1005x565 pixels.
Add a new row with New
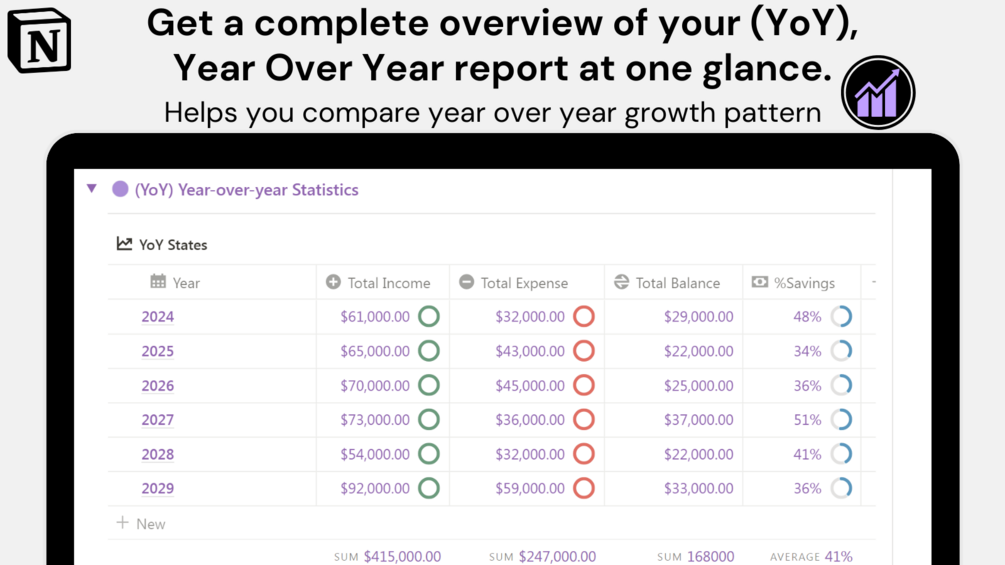pos(140,523)
